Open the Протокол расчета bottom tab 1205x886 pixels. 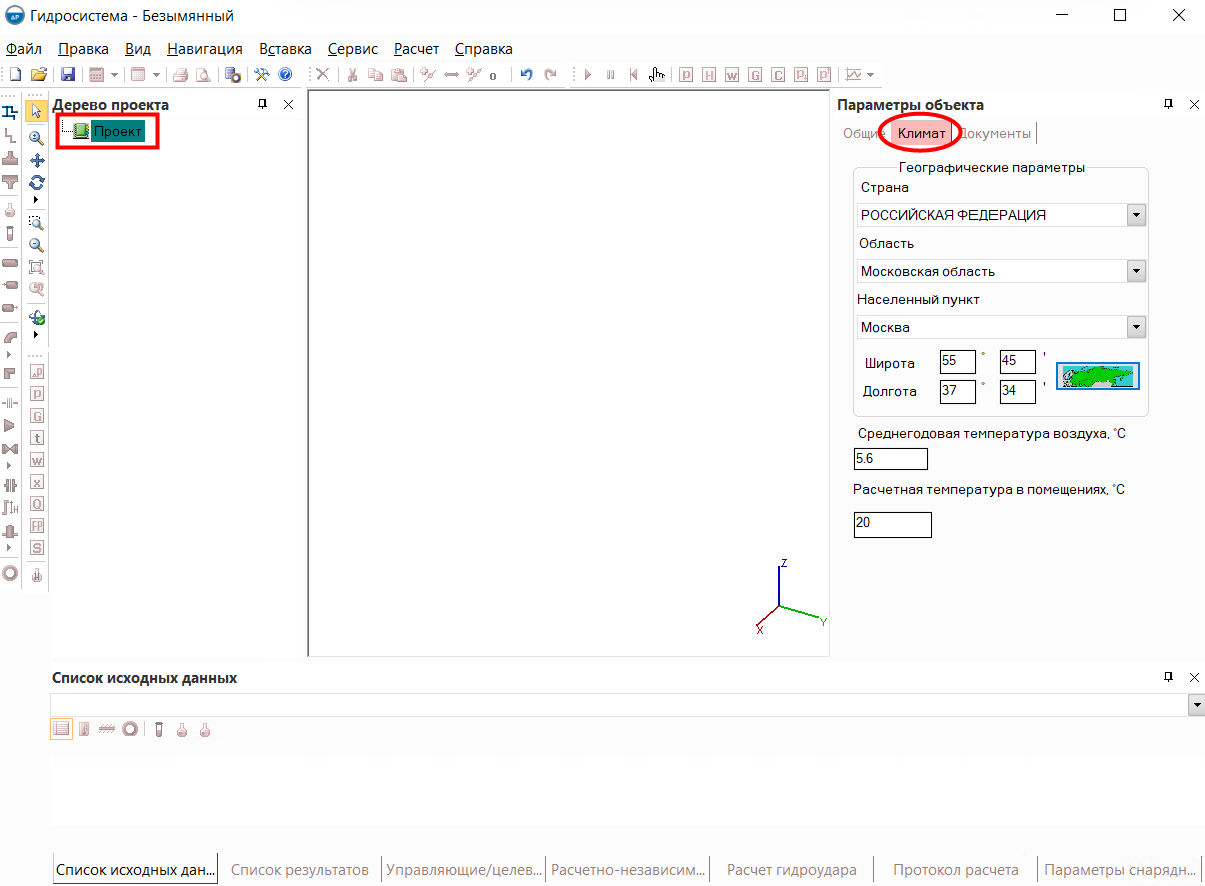click(955, 870)
